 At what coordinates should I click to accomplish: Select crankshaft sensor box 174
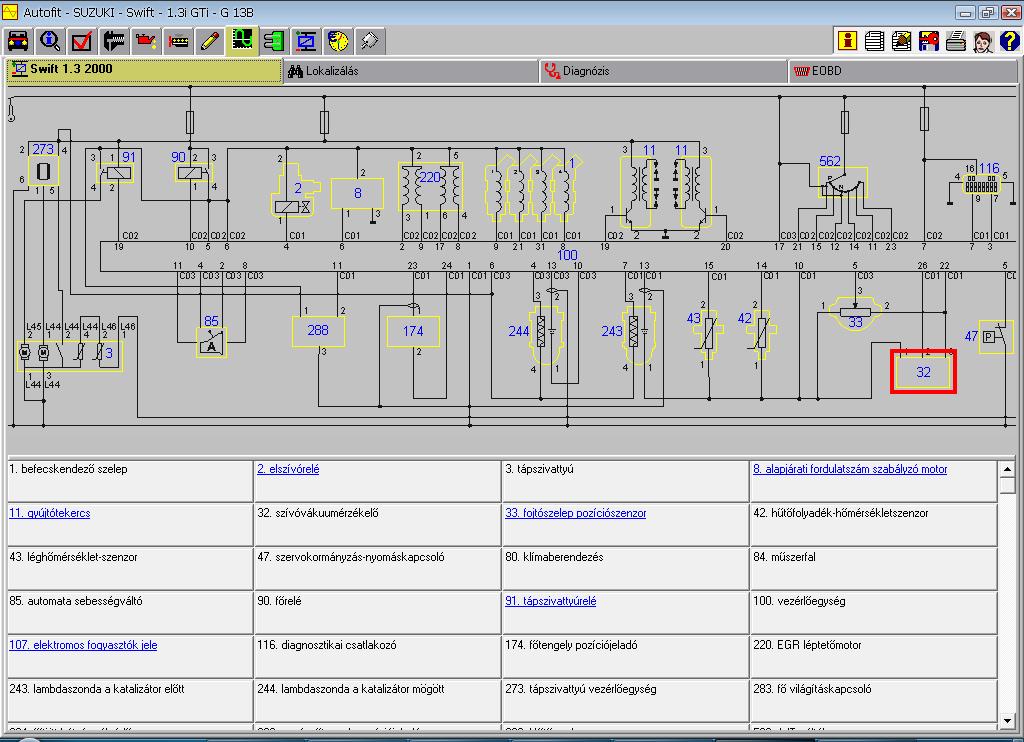(413, 331)
